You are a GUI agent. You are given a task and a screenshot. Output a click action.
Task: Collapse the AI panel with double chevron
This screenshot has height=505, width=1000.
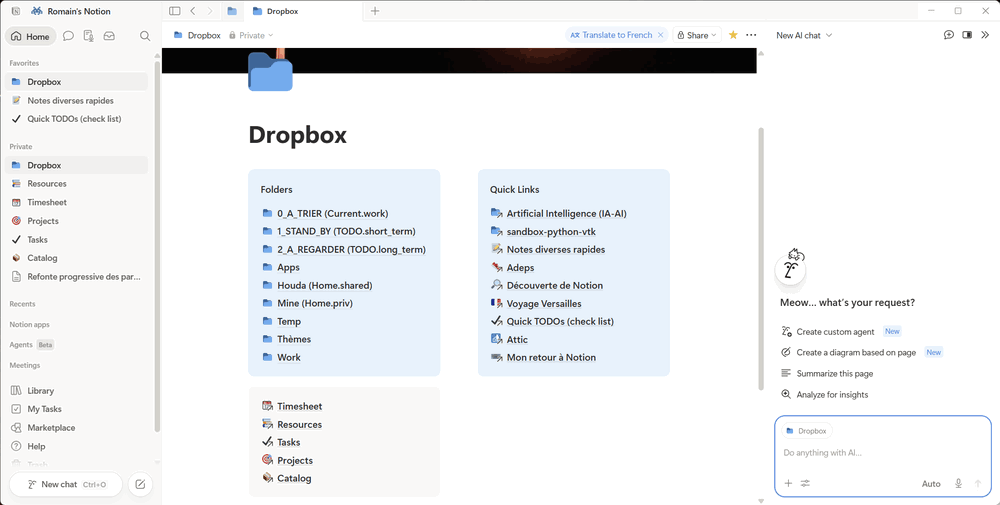tap(985, 35)
